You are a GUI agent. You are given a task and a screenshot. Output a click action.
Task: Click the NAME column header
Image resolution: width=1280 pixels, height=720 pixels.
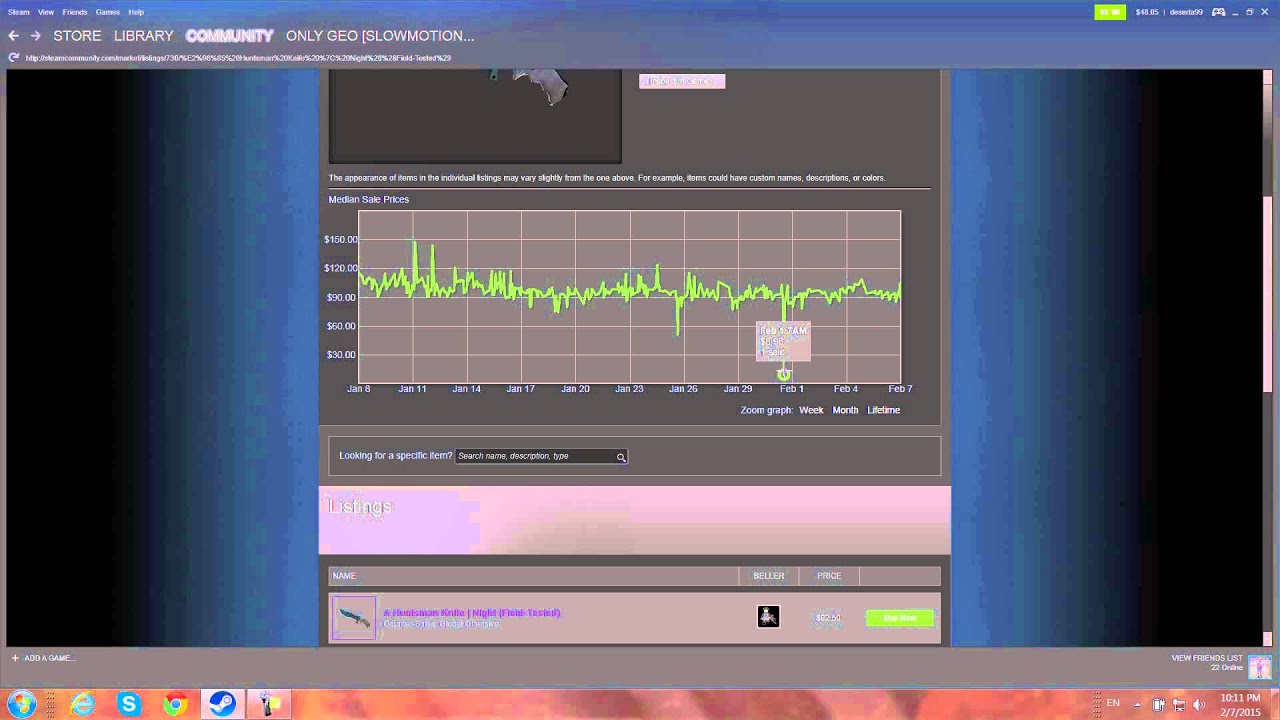(344, 576)
